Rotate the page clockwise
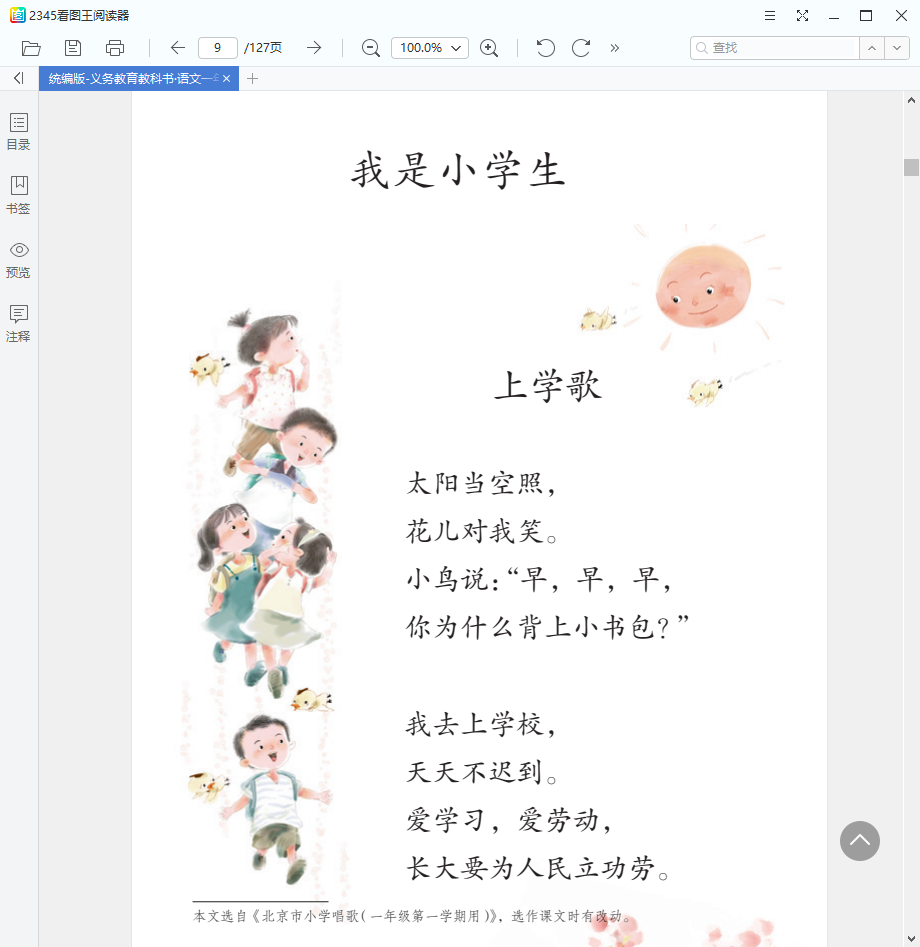 [580, 47]
